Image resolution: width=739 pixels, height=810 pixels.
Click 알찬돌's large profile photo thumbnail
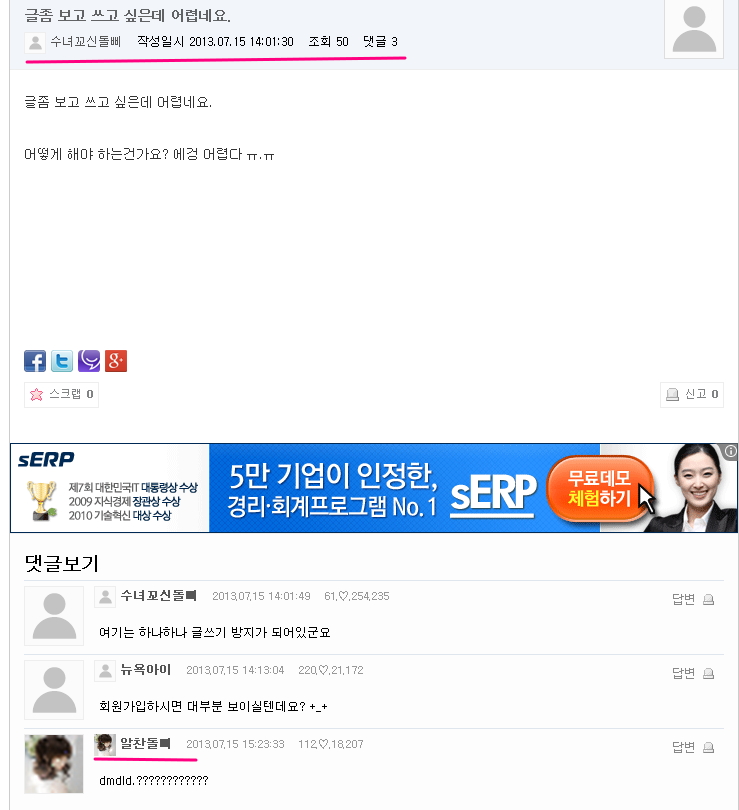54,764
